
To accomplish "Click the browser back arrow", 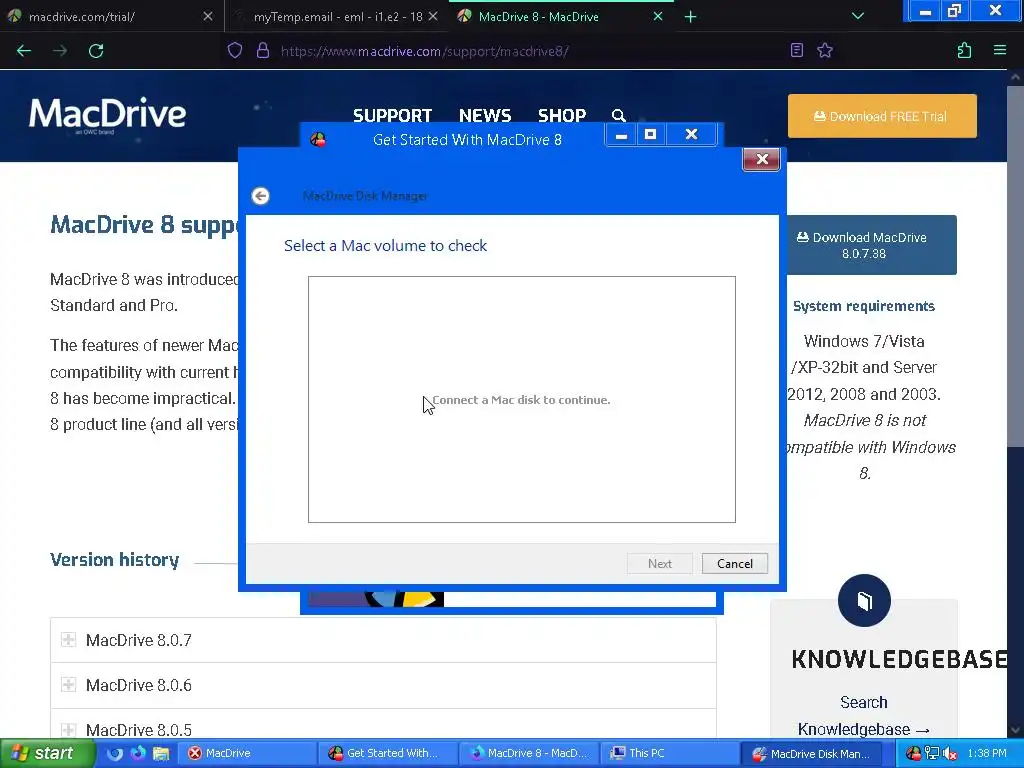I will pyautogui.click(x=24, y=51).
